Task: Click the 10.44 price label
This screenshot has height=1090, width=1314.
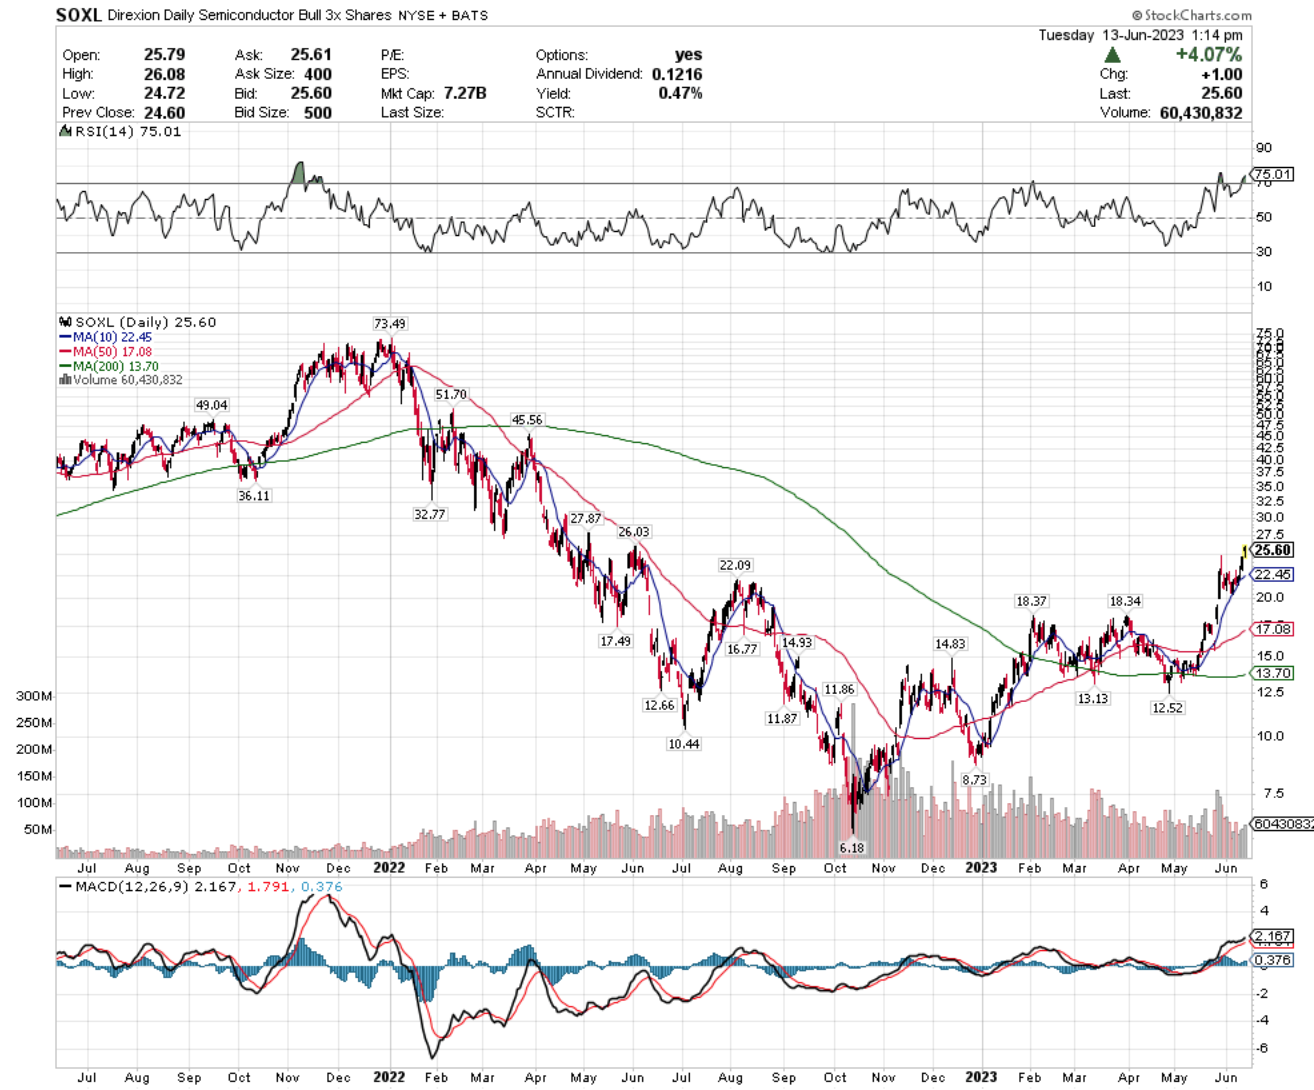Action: (684, 744)
